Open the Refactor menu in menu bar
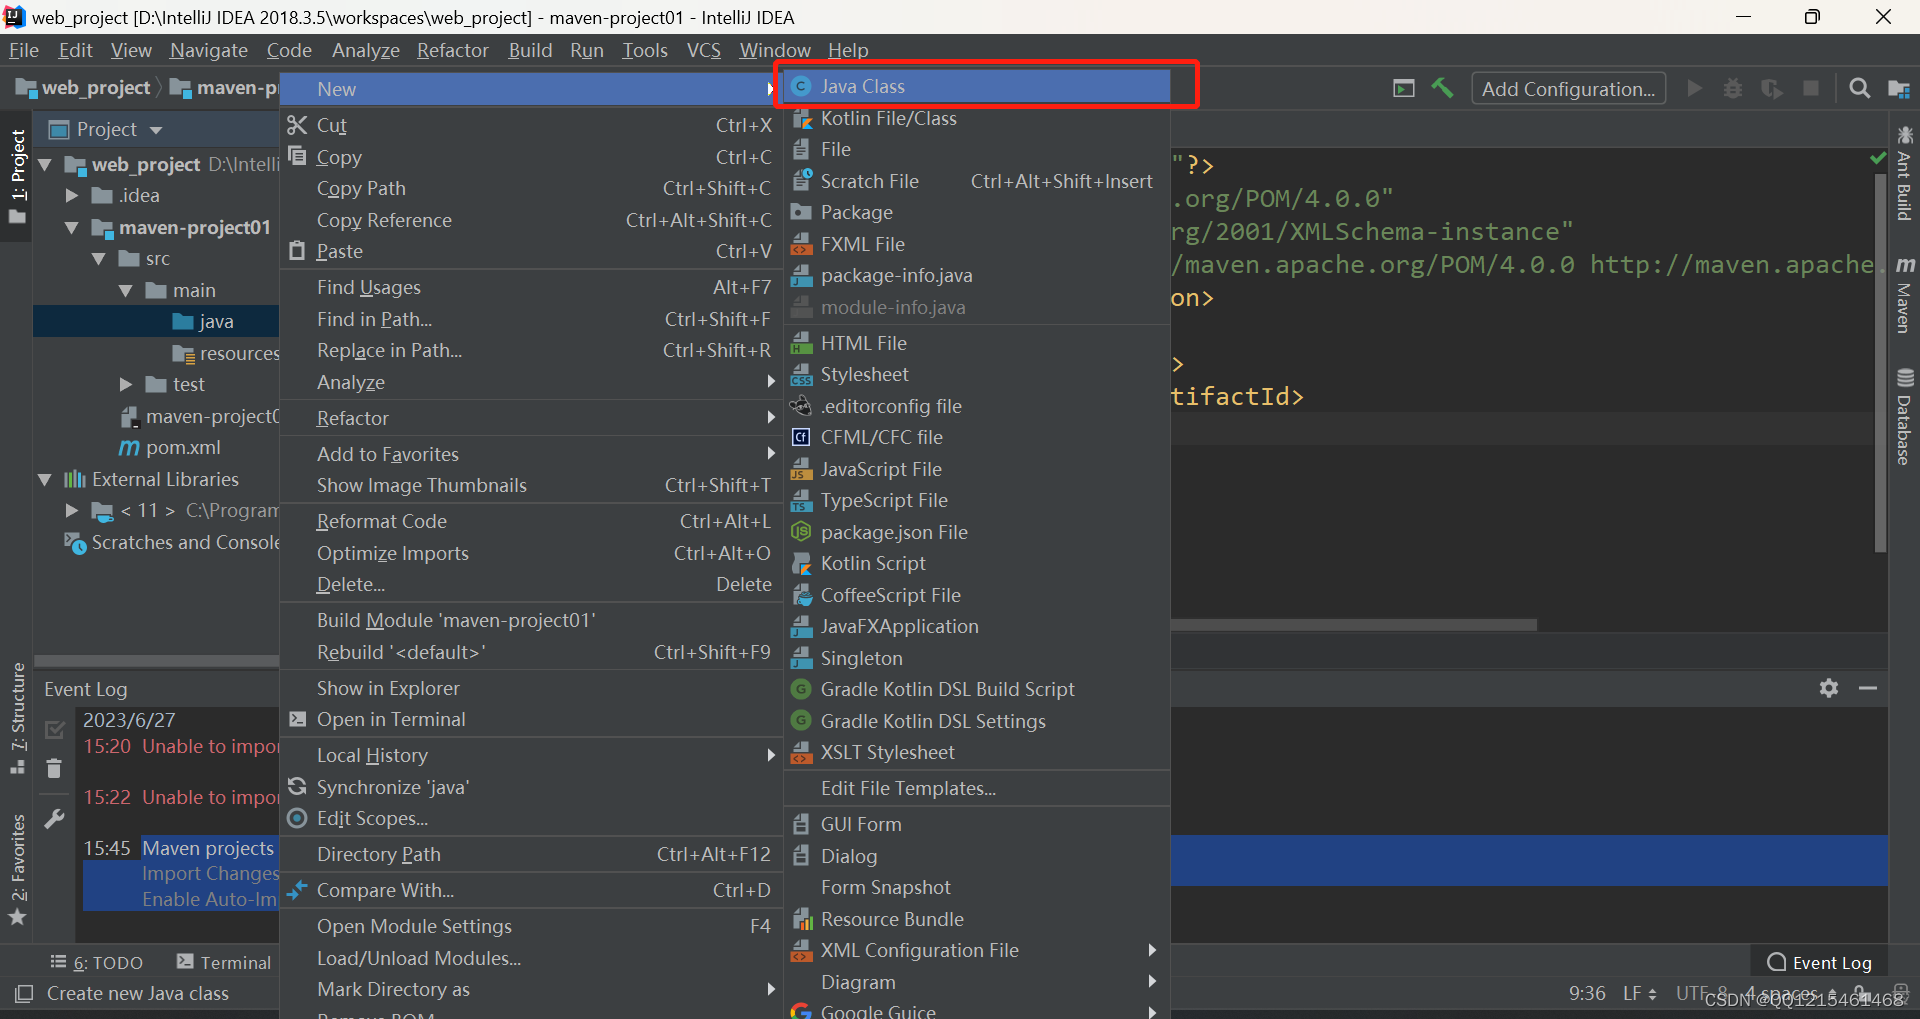Viewport: 1920px width, 1019px height. tap(452, 50)
